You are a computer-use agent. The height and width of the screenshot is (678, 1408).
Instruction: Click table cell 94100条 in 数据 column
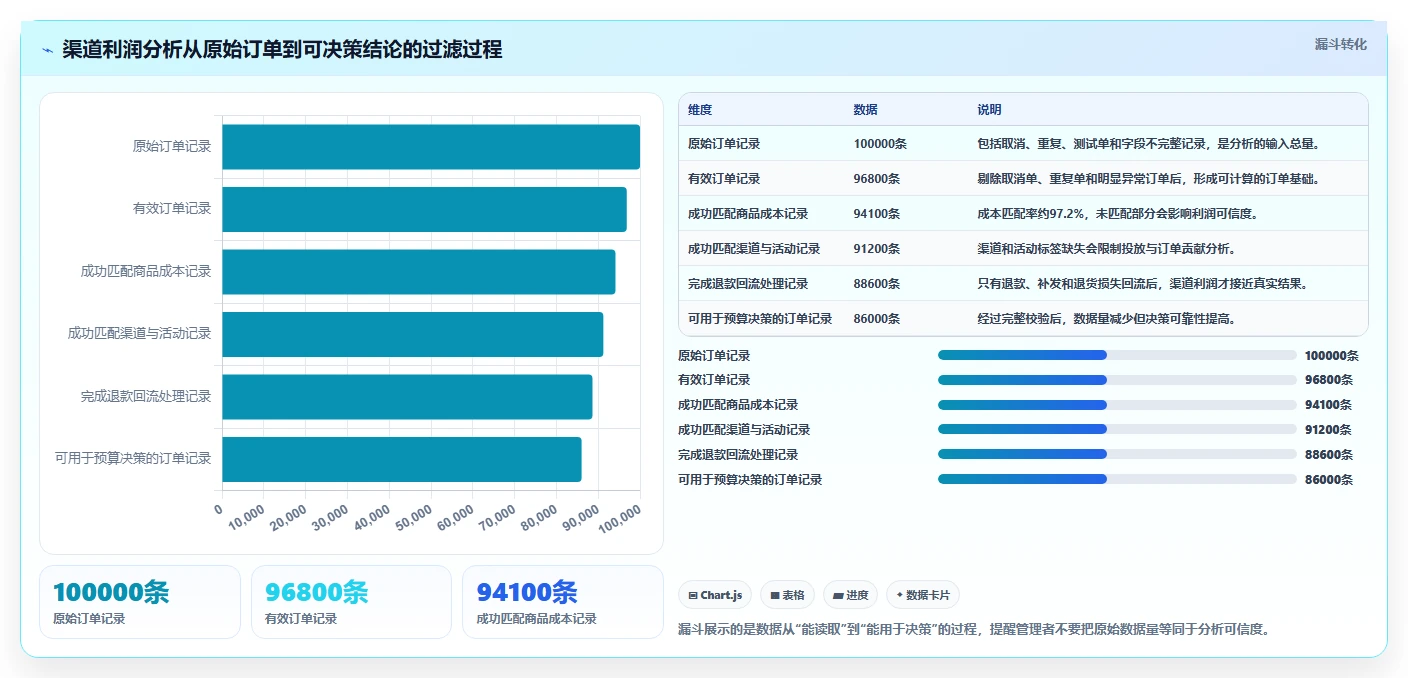(877, 214)
